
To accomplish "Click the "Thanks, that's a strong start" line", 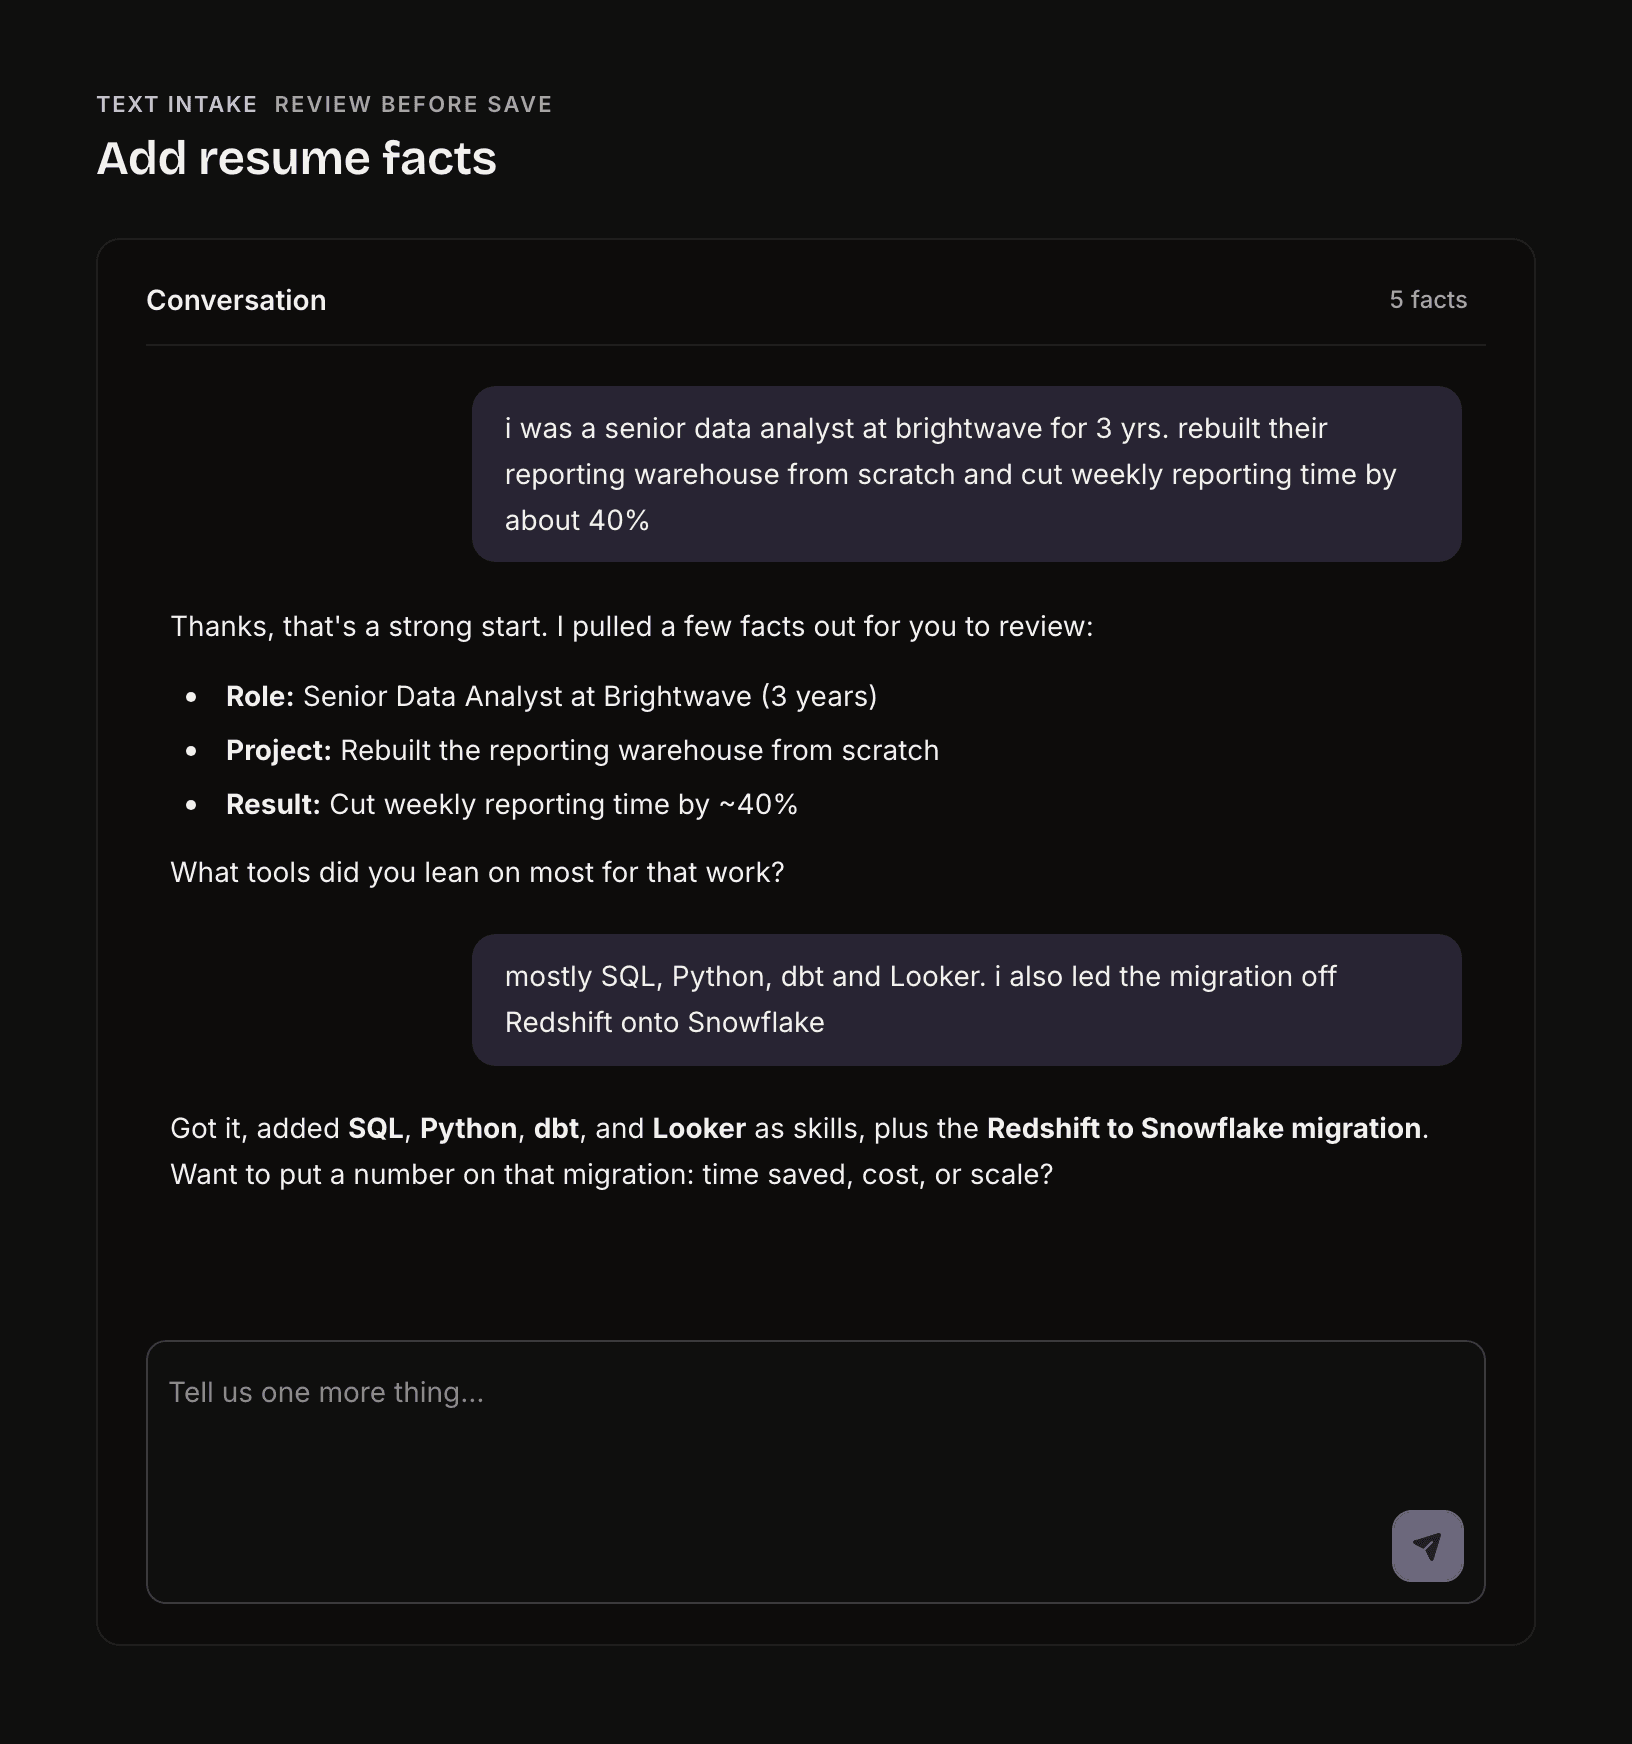I will tap(632, 626).
